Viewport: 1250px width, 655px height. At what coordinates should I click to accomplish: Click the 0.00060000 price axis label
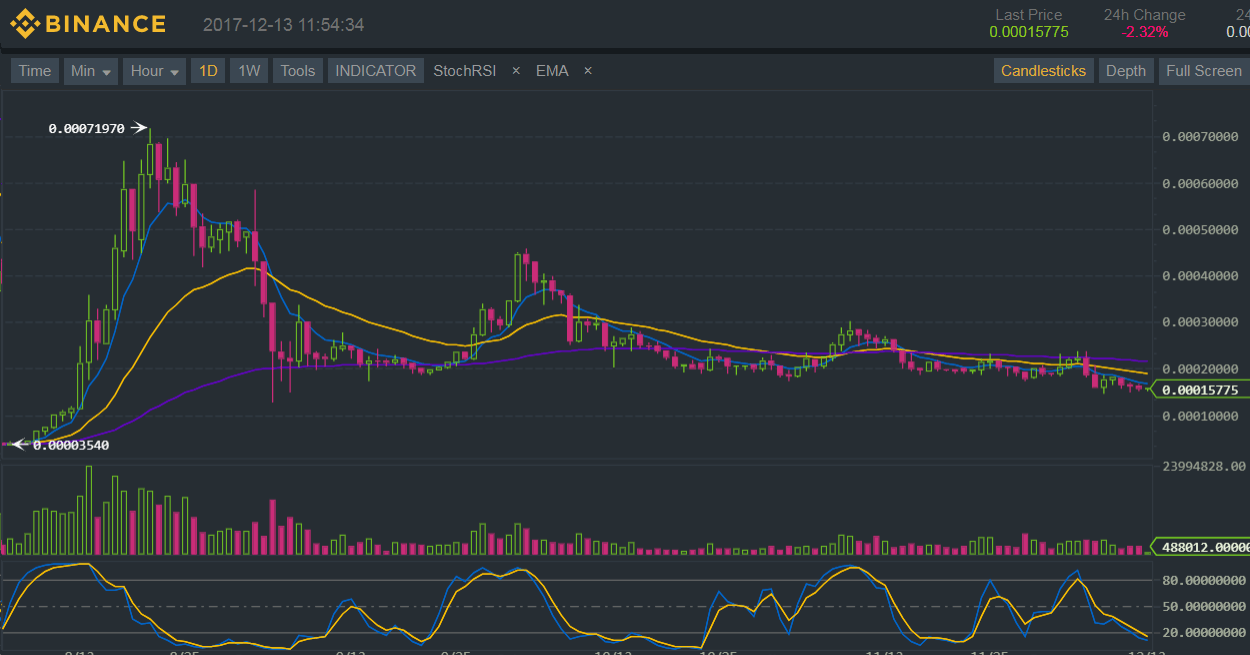(1200, 184)
